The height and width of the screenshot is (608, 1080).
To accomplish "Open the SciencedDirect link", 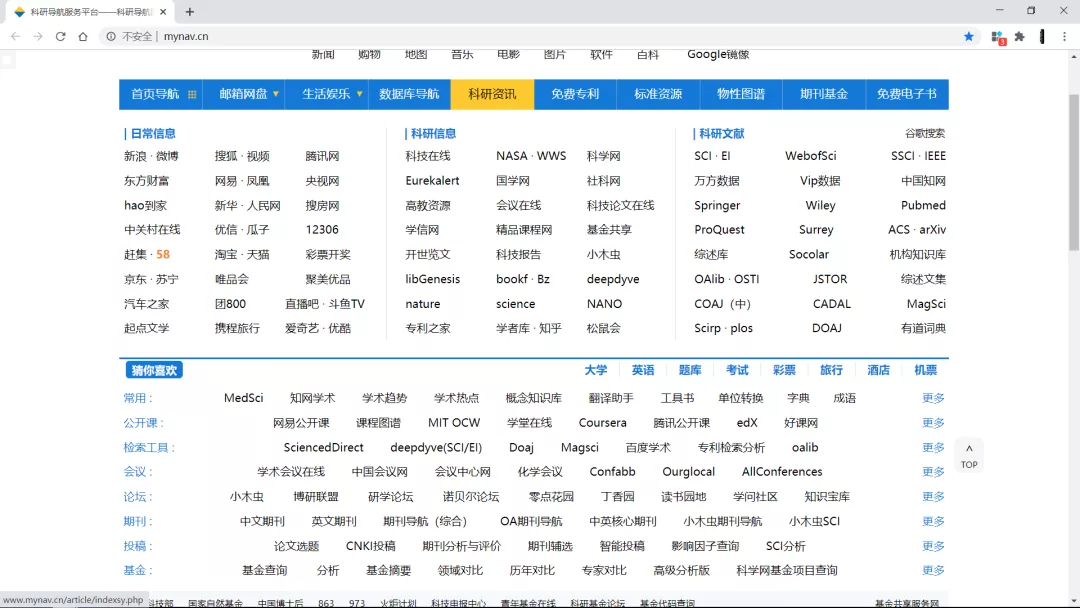I will coord(323,448).
